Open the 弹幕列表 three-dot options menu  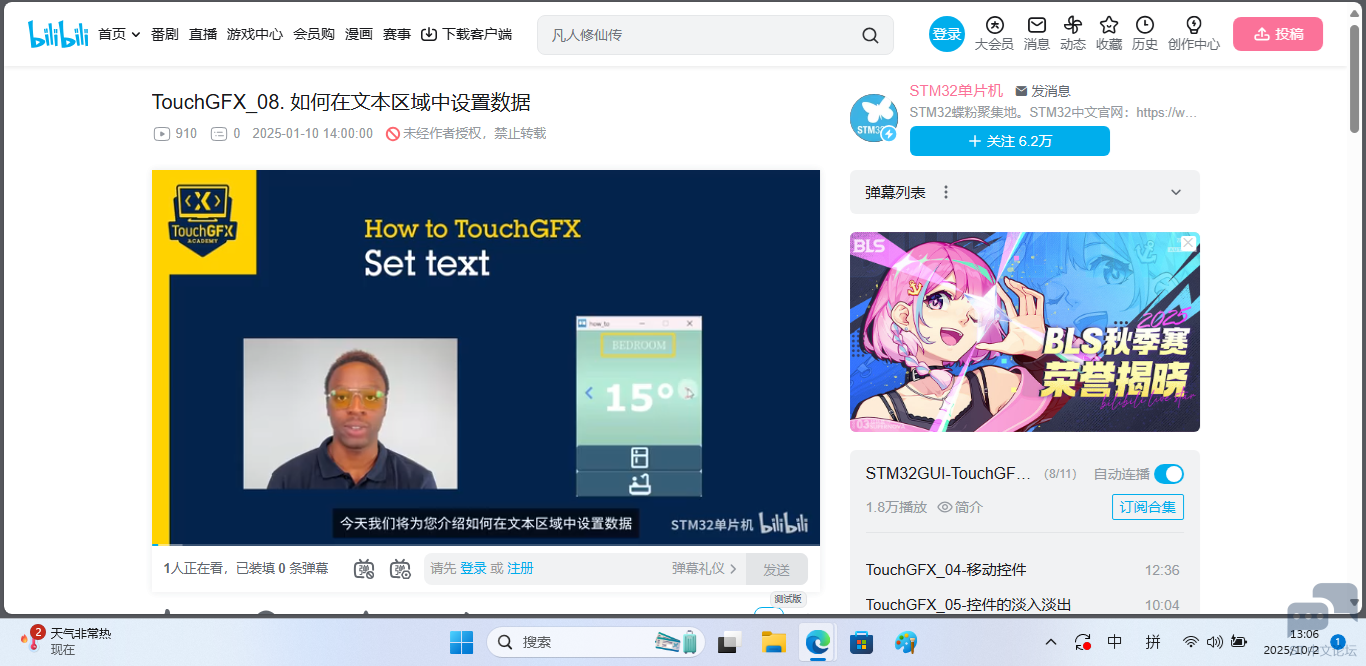pos(946,192)
